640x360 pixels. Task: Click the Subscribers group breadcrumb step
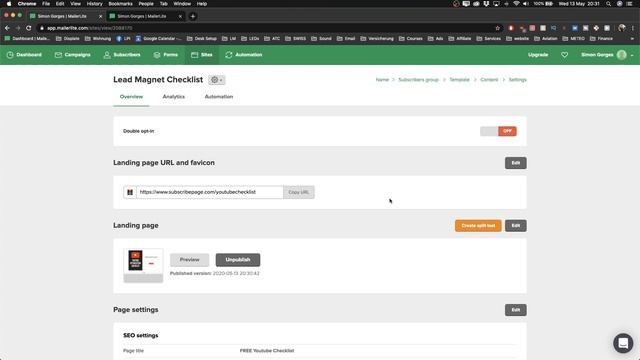(x=418, y=80)
